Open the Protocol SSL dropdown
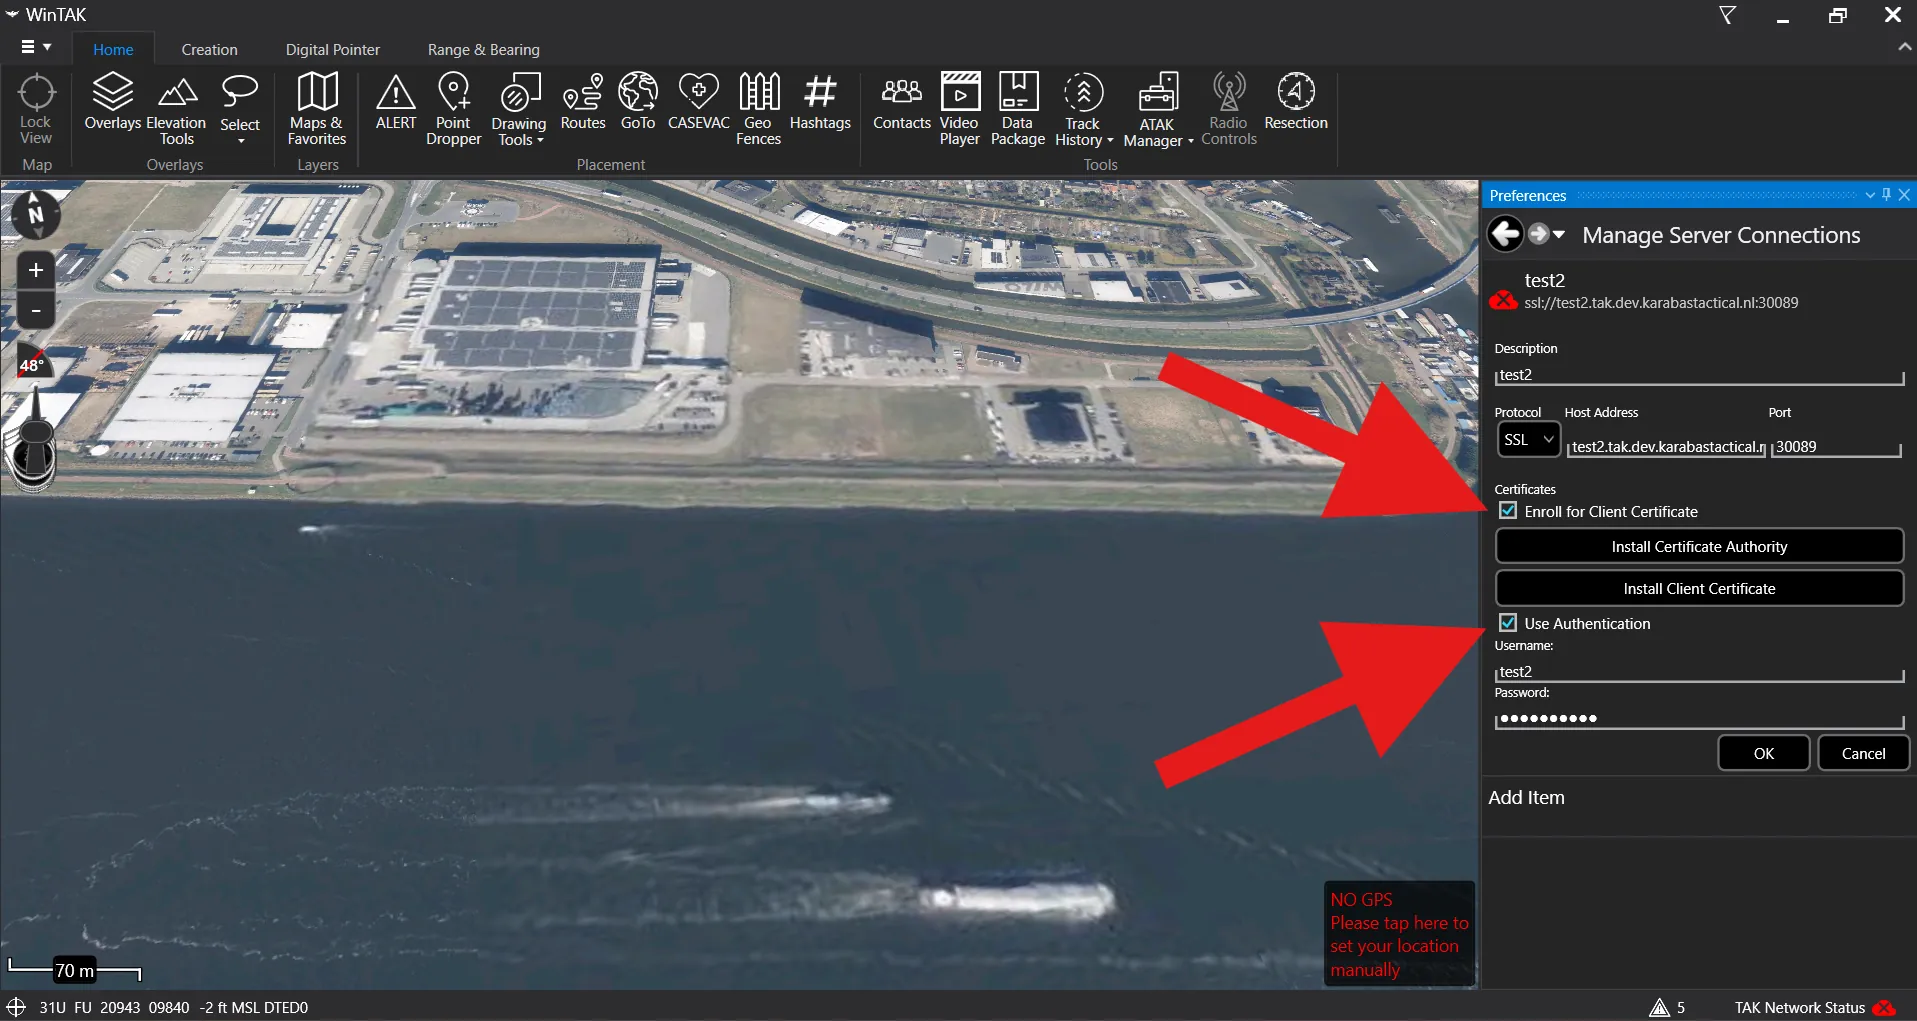Viewport: 1917px width, 1021px height. click(x=1528, y=440)
